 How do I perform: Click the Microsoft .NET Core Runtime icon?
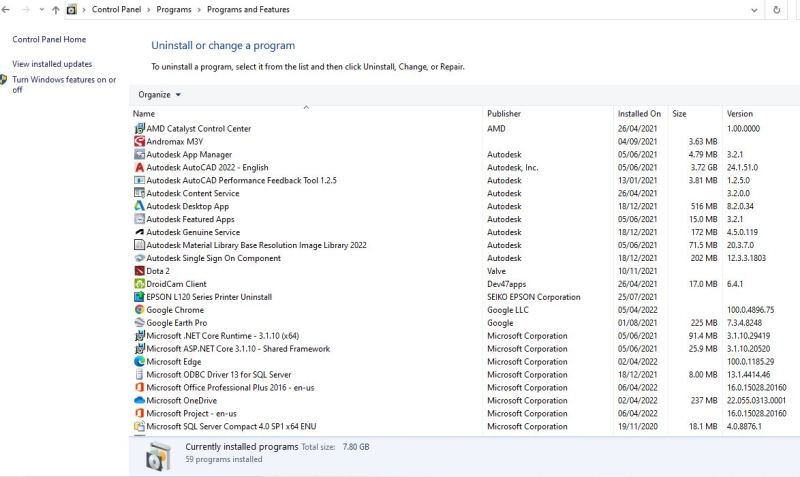click(139, 336)
